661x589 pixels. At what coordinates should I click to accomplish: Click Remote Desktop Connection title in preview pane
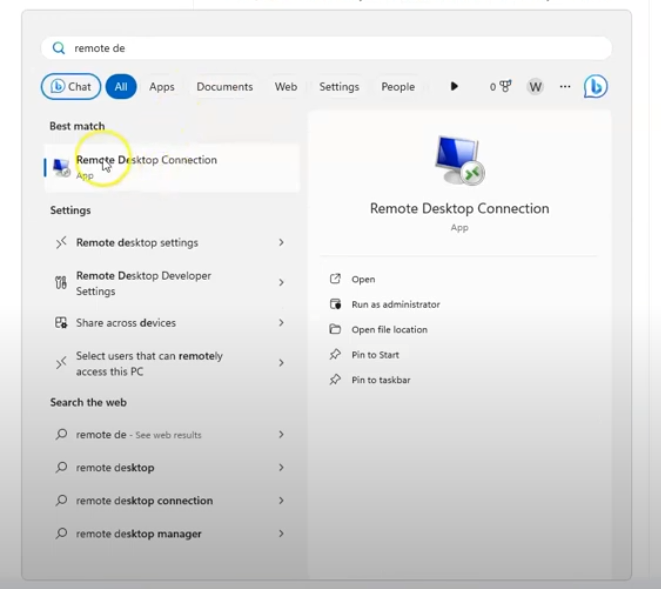[459, 208]
